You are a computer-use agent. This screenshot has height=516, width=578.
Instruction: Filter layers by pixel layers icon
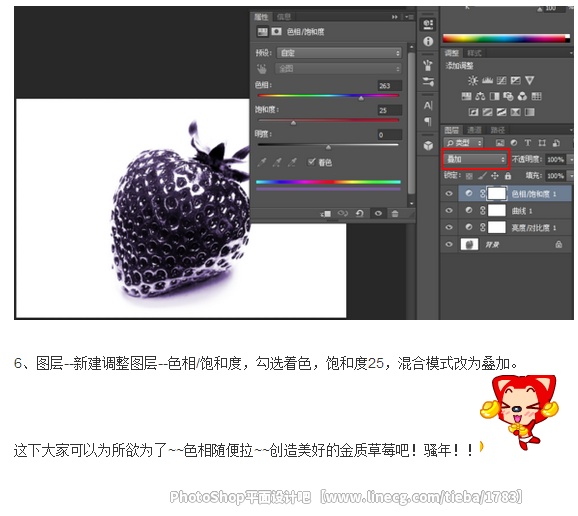(500, 143)
